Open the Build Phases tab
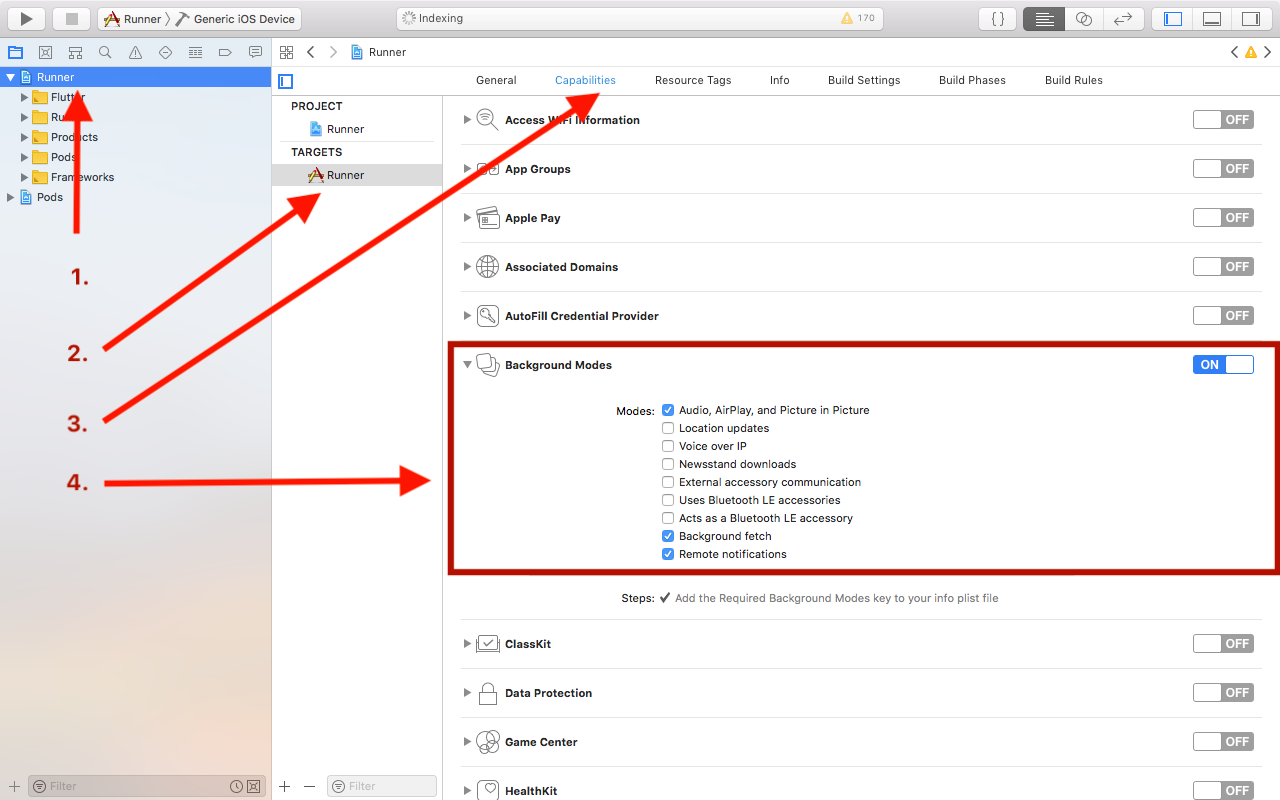The image size is (1280, 800). pyautogui.click(x=972, y=80)
